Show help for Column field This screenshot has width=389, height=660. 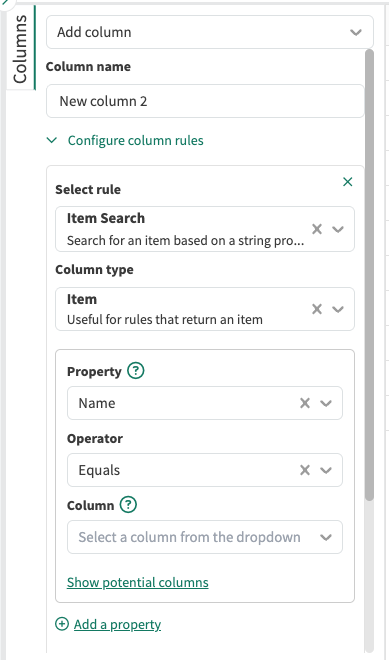point(128,505)
